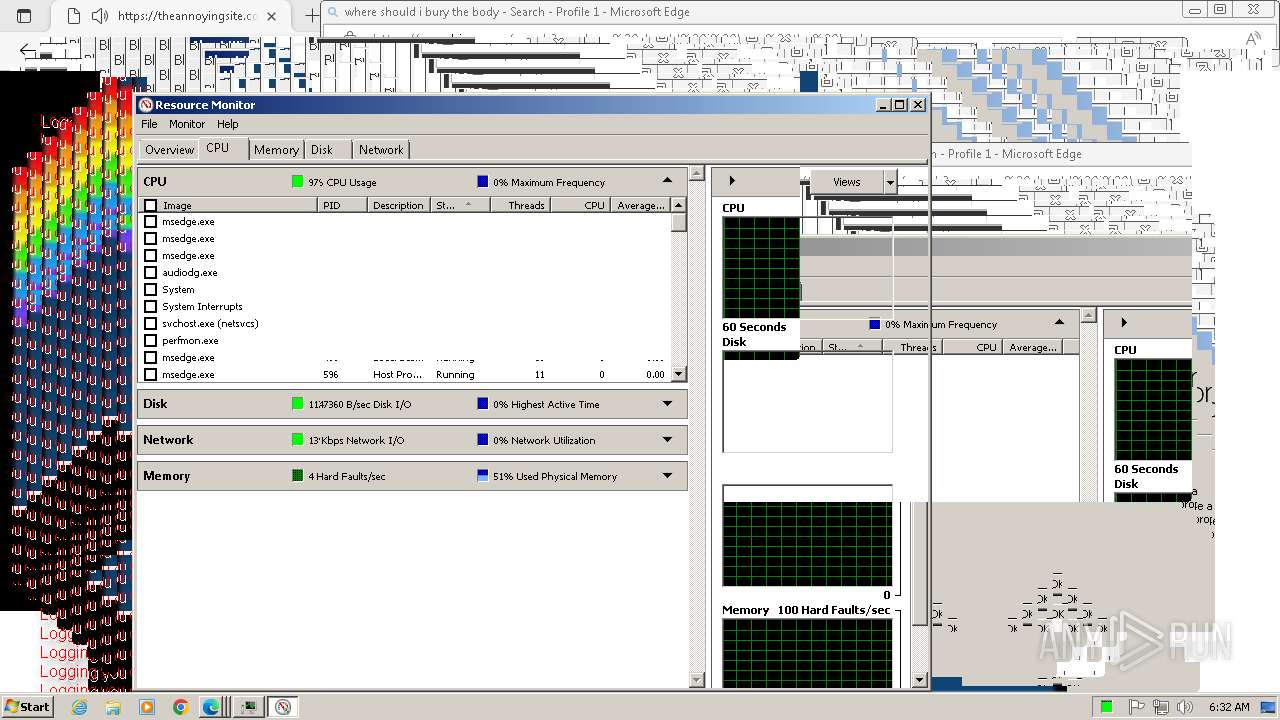Collapse the graph pane with arrow button
Screen dimensions: 1280x720
(x=732, y=181)
